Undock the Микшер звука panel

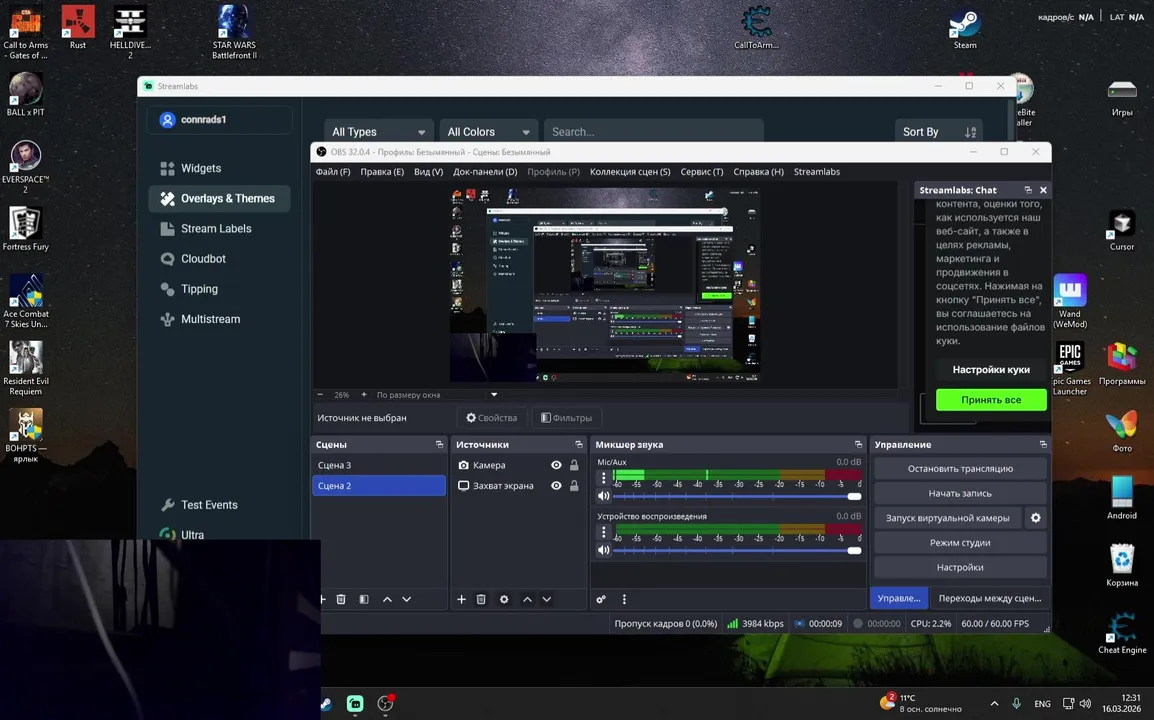(858, 445)
